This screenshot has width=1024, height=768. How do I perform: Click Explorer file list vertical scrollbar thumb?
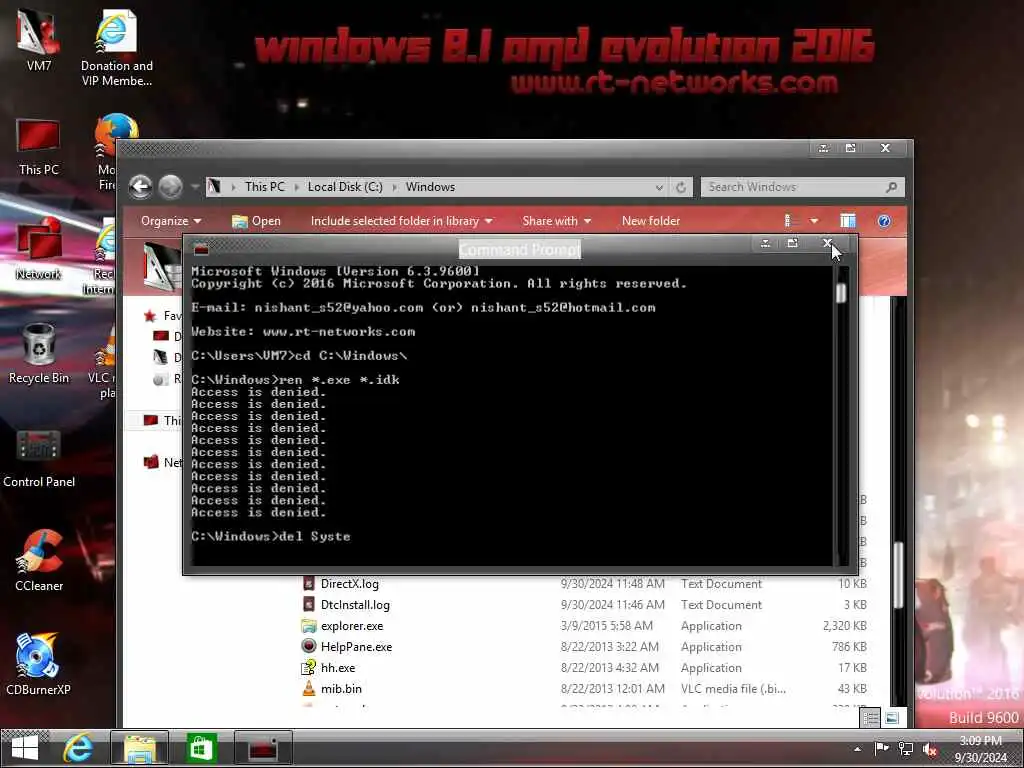(899, 576)
